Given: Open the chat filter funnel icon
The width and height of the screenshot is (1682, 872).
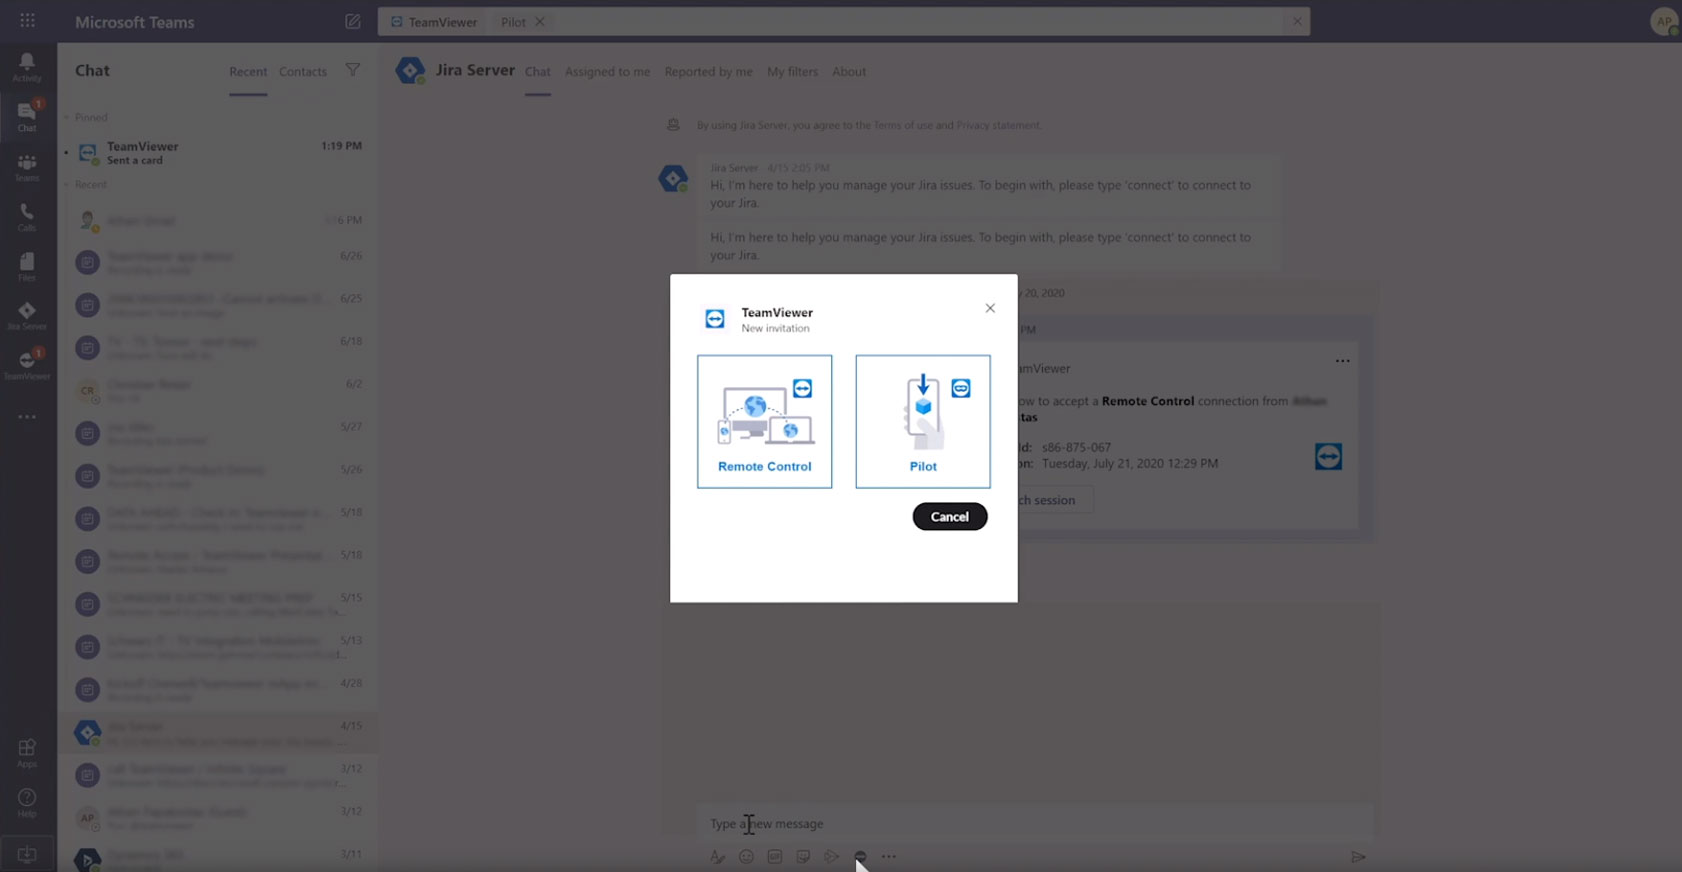Looking at the screenshot, I should [x=353, y=70].
